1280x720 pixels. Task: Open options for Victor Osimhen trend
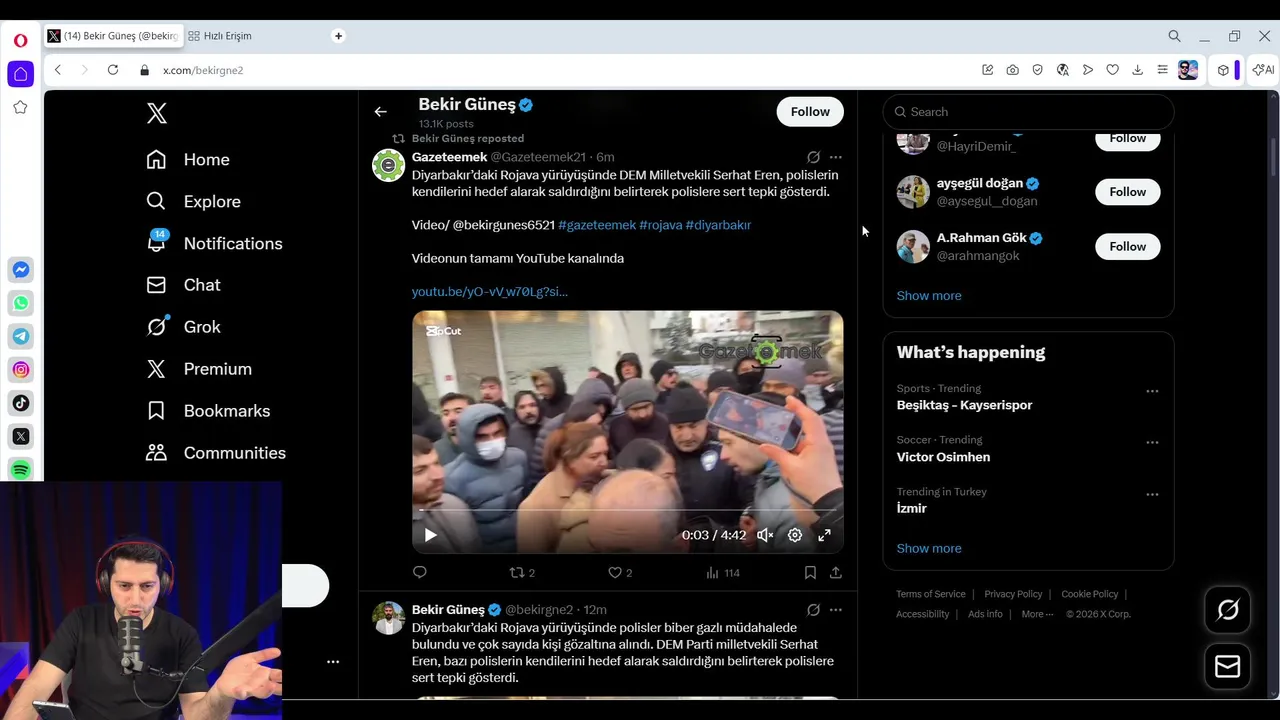1152,442
